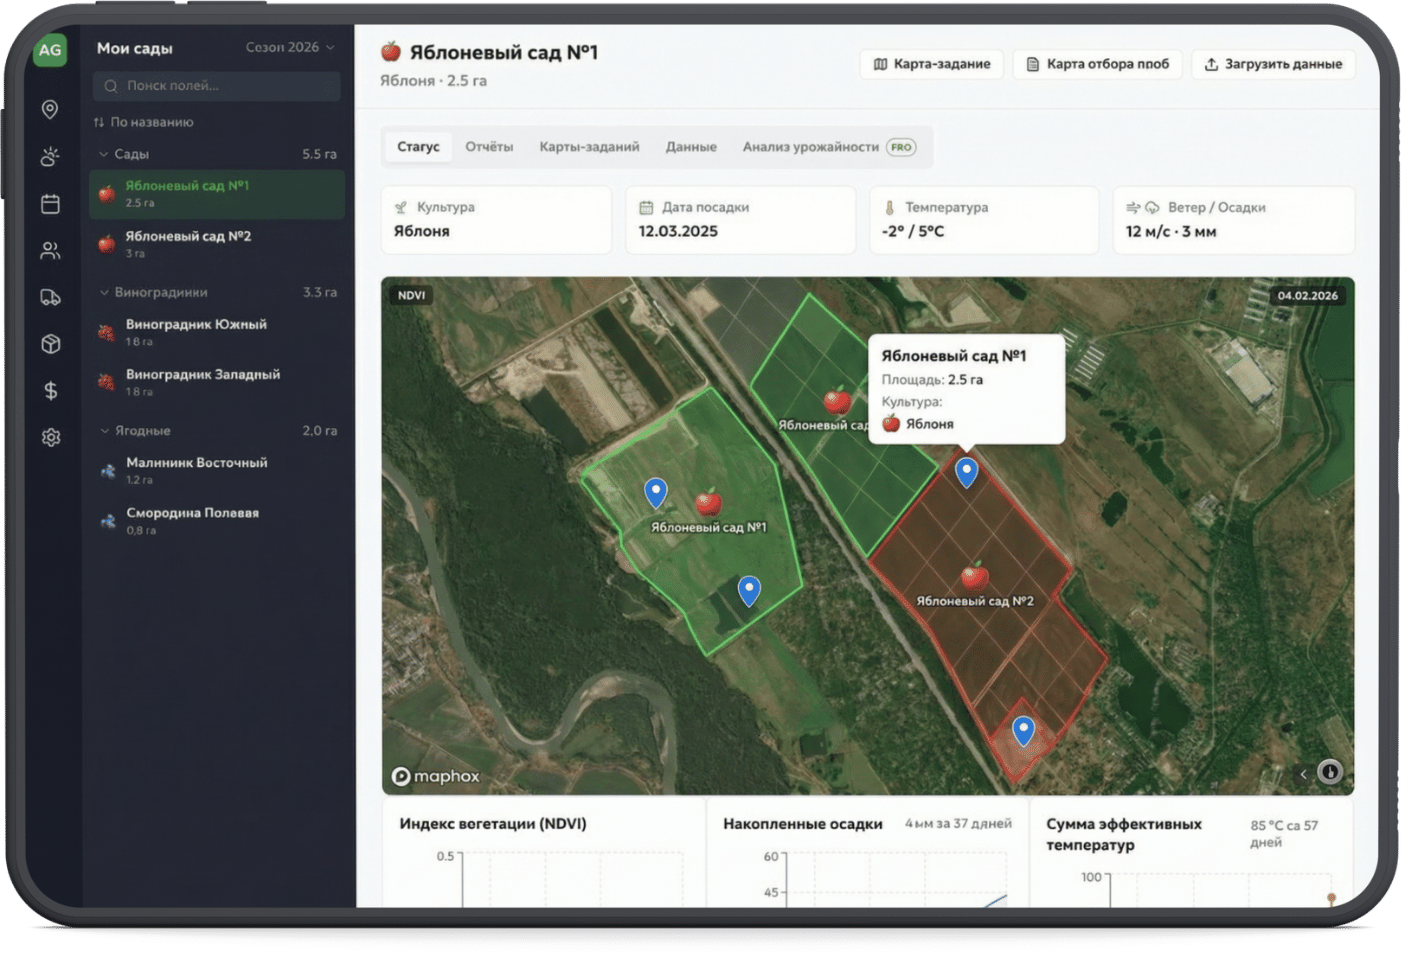Open the calendar icon in sidebar

point(50,204)
